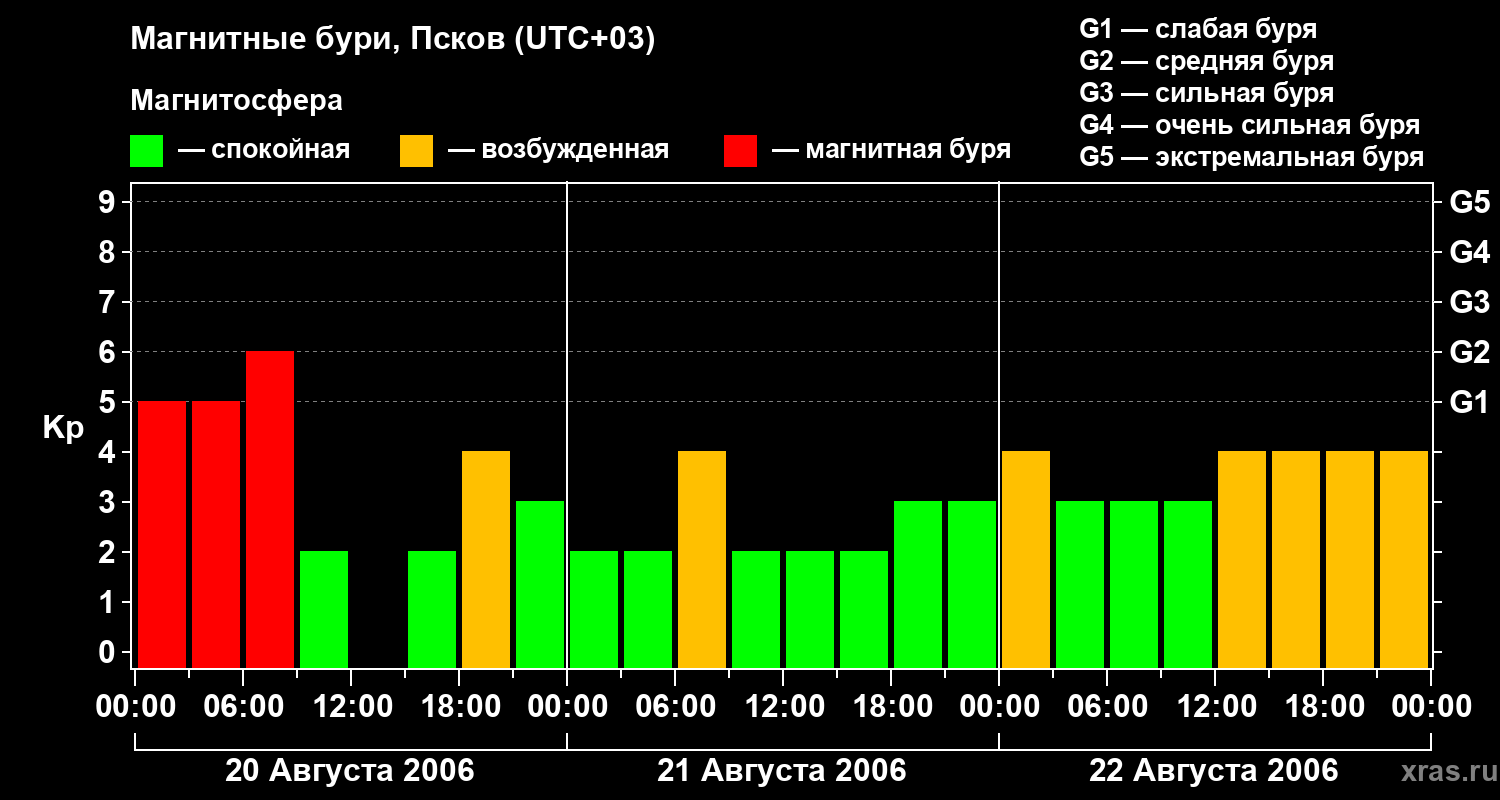1500x800 pixels.
Task: Click the G5 label on right axis
Action: (1470, 202)
